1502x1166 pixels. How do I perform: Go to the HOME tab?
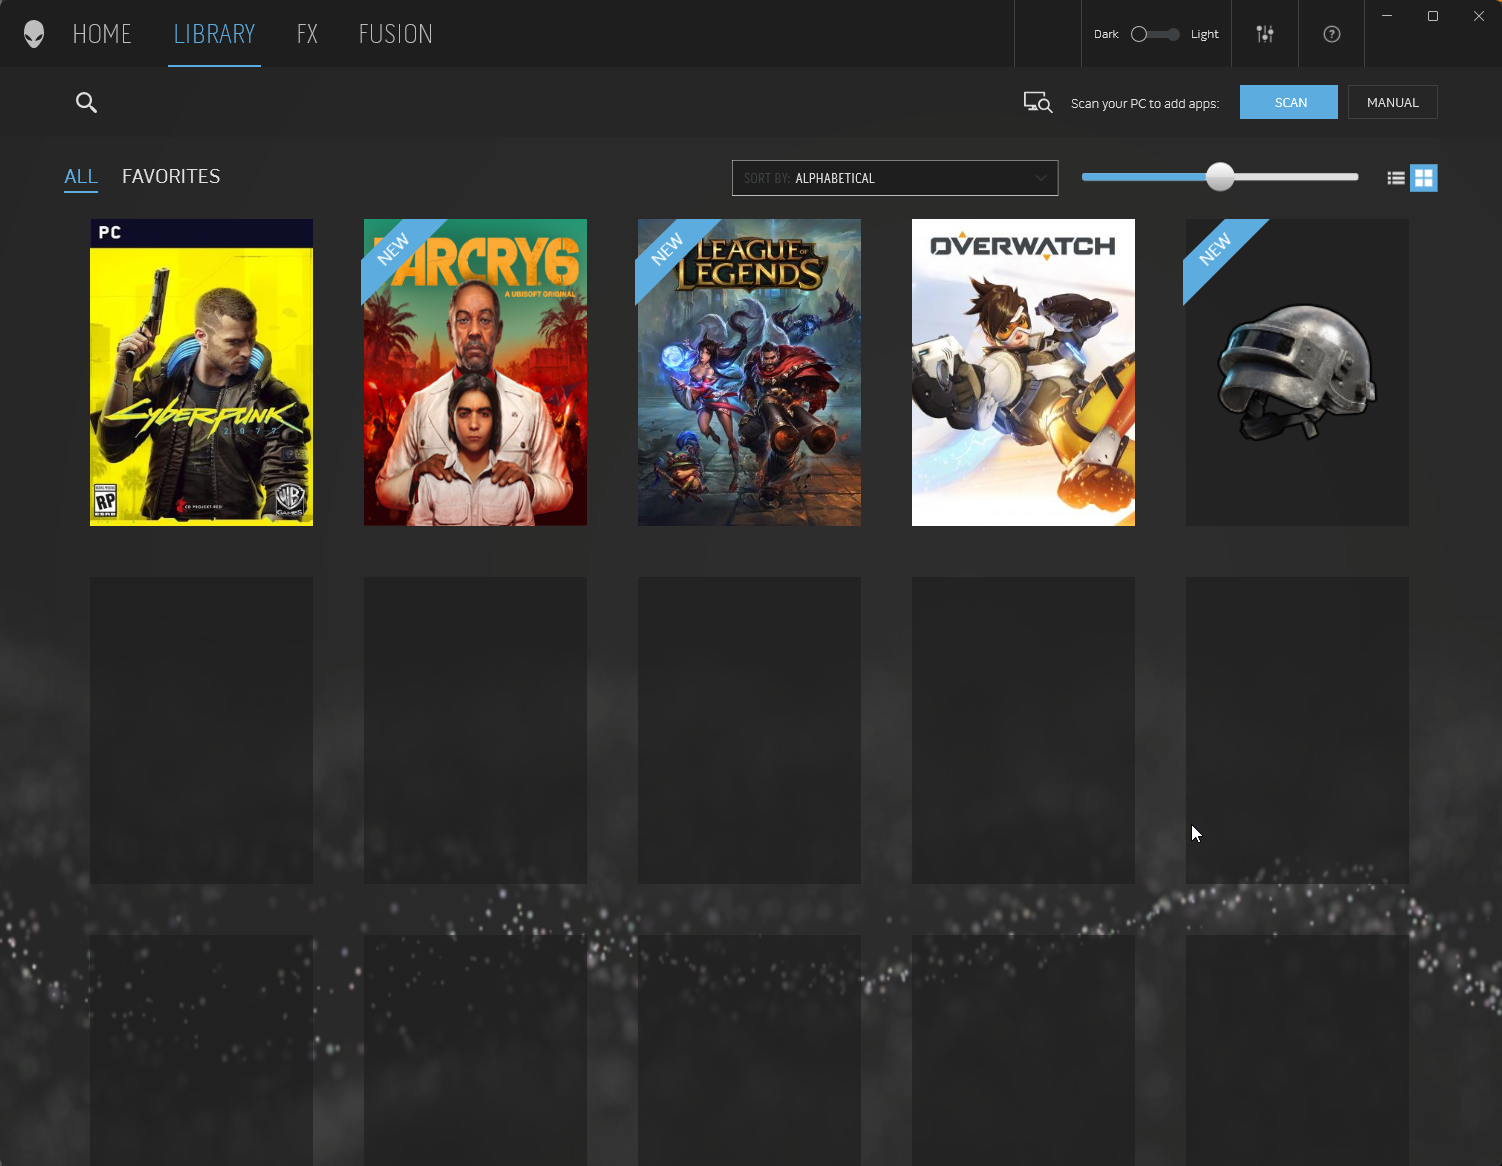pos(102,34)
